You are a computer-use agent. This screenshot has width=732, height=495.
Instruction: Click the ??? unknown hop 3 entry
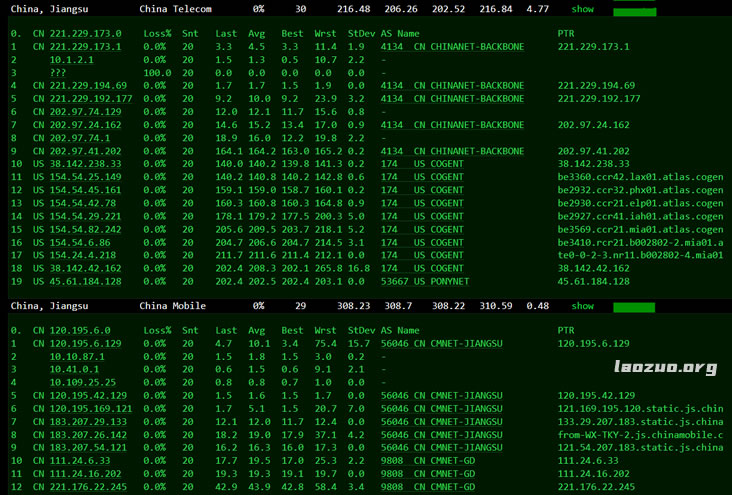pos(58,73)
